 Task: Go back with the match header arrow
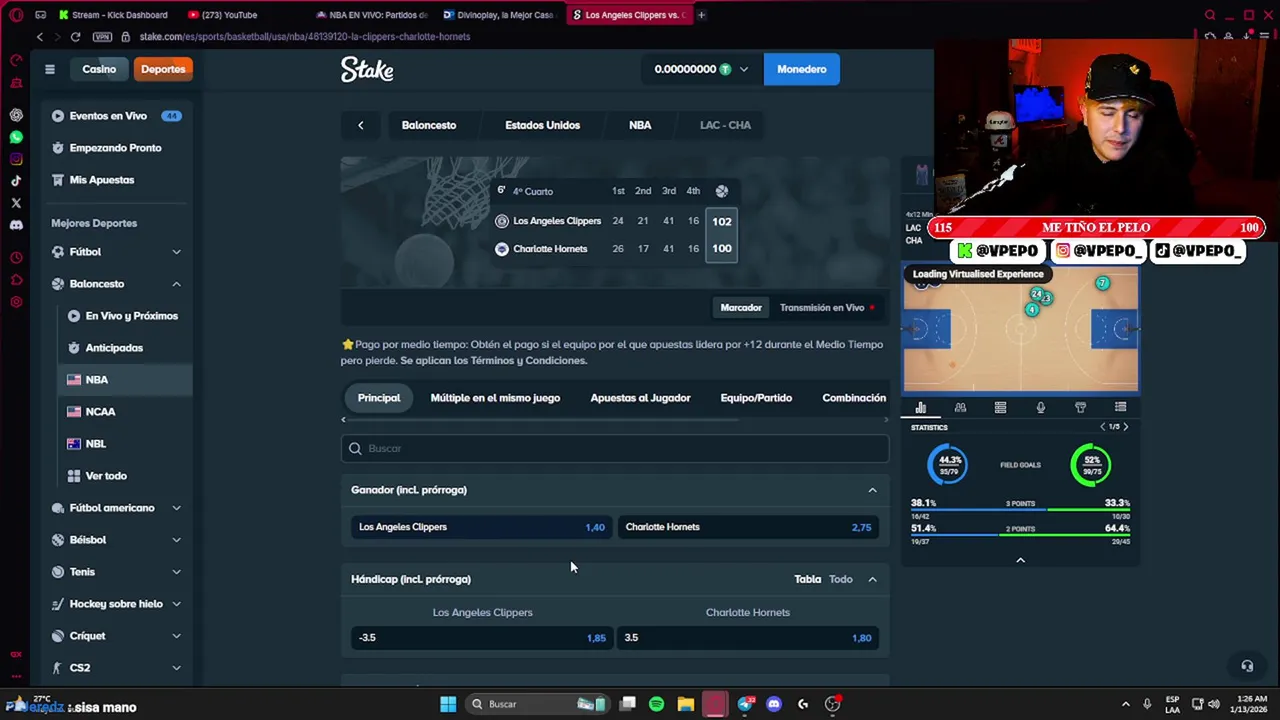tap(361, 125)
